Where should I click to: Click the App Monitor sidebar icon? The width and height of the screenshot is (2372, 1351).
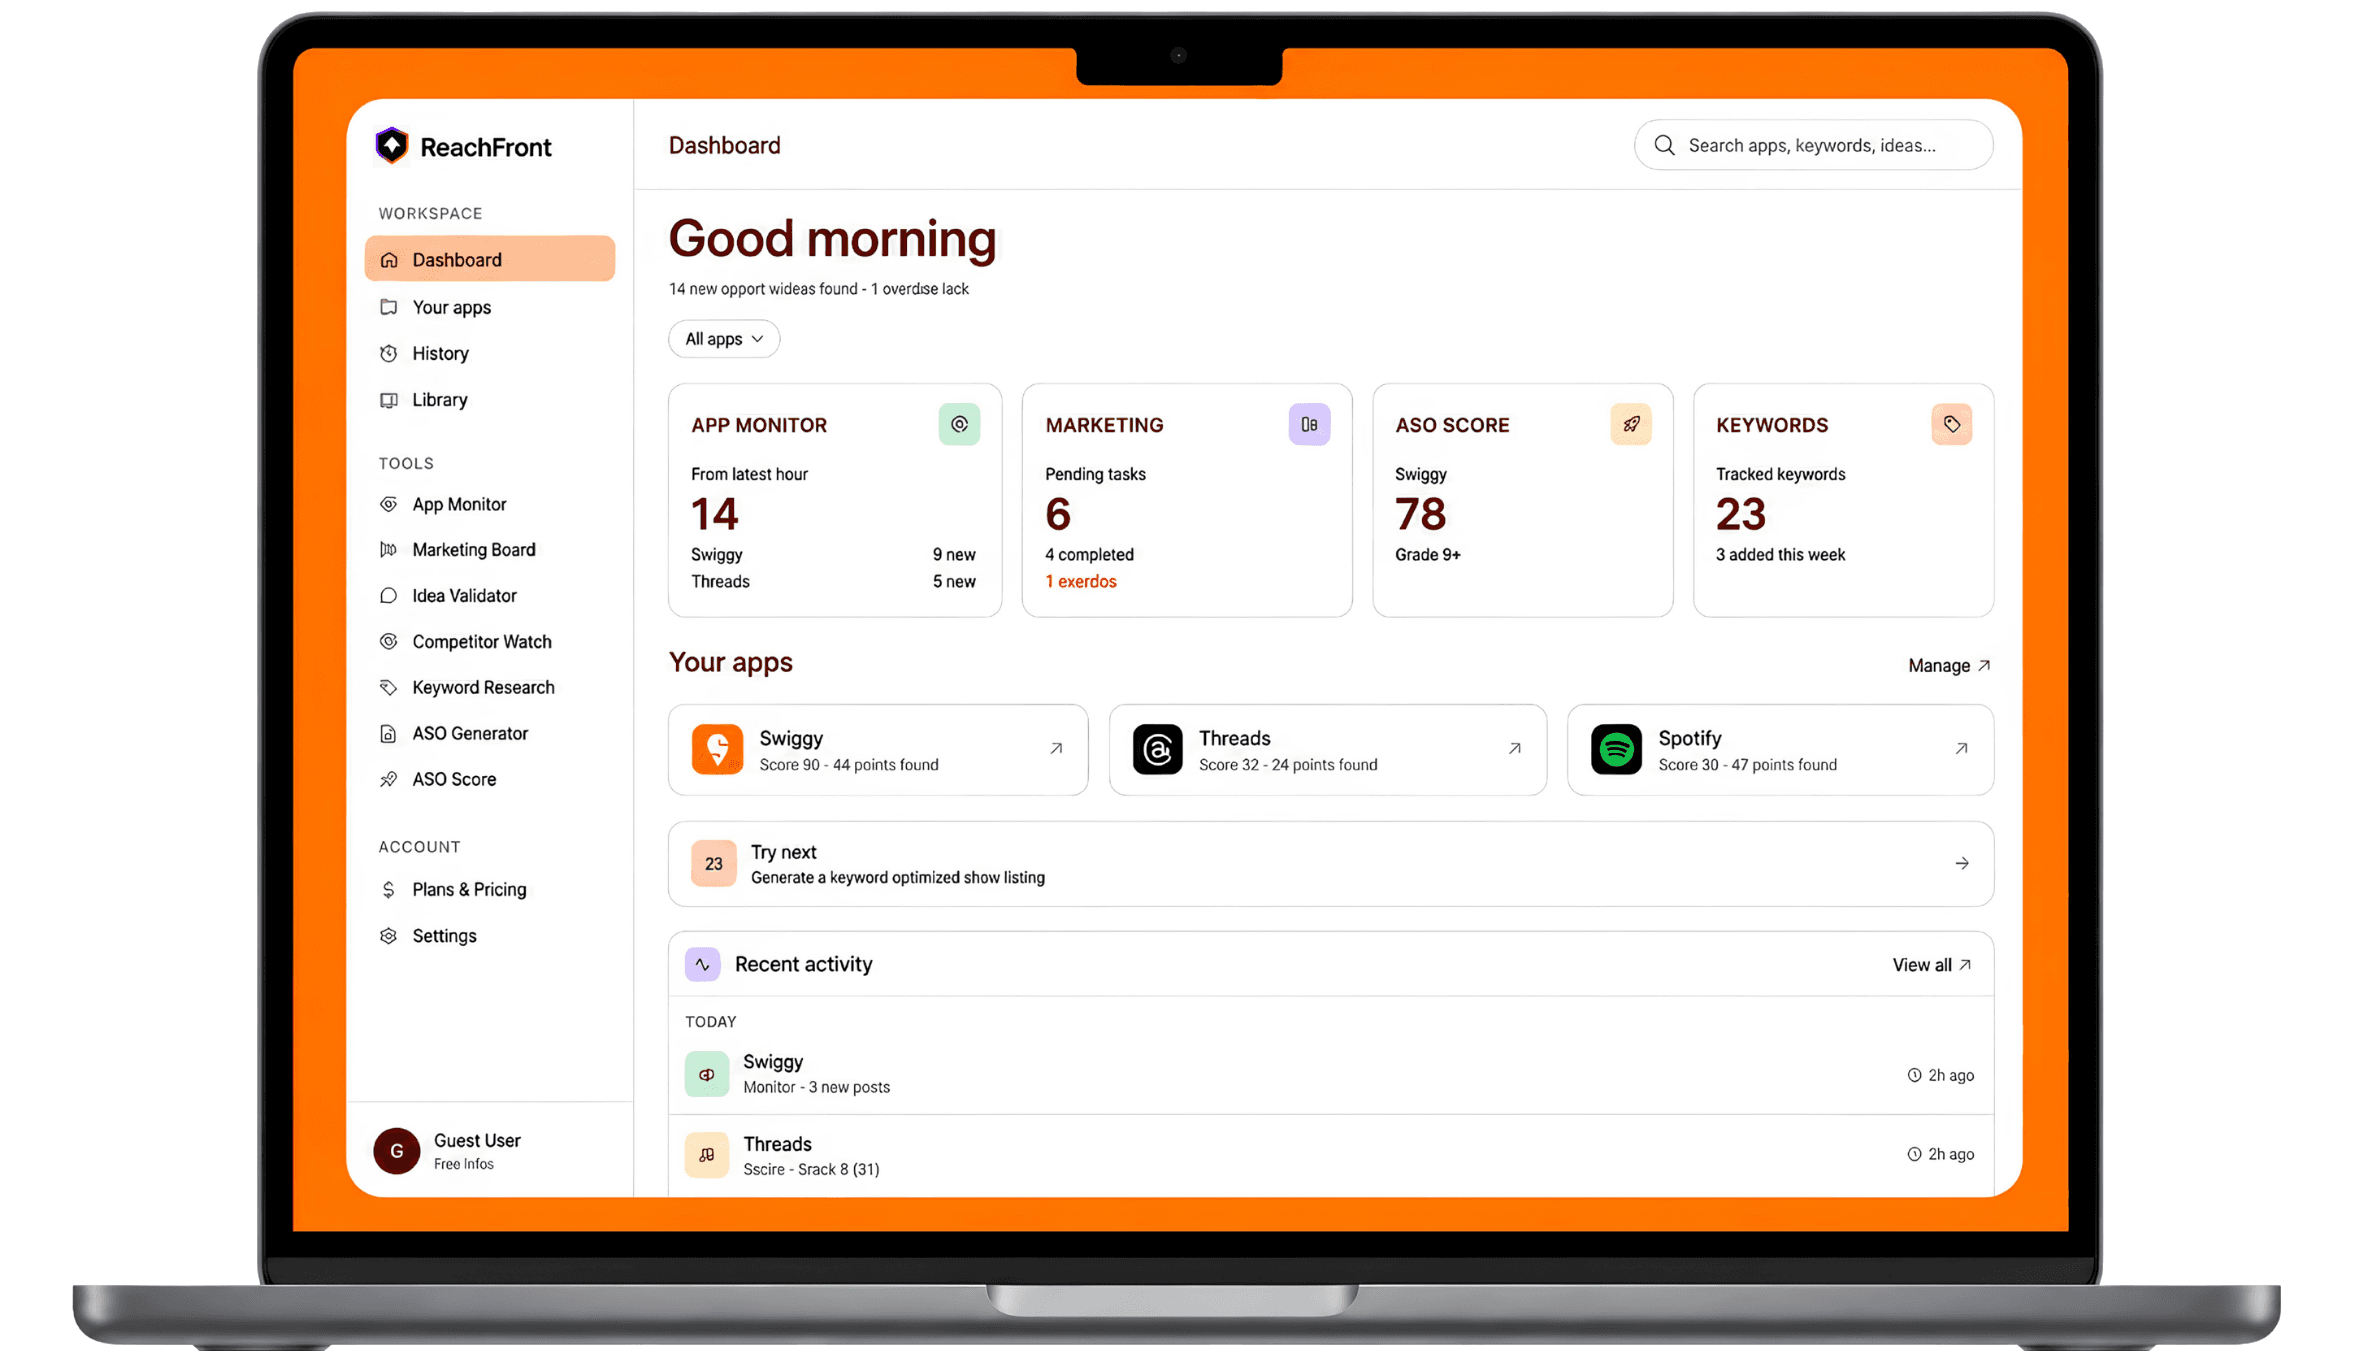[389, 504]
